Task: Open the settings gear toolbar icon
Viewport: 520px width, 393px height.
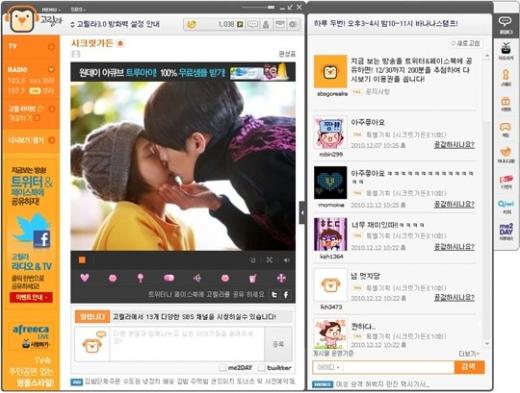Action: coord(293,24)
